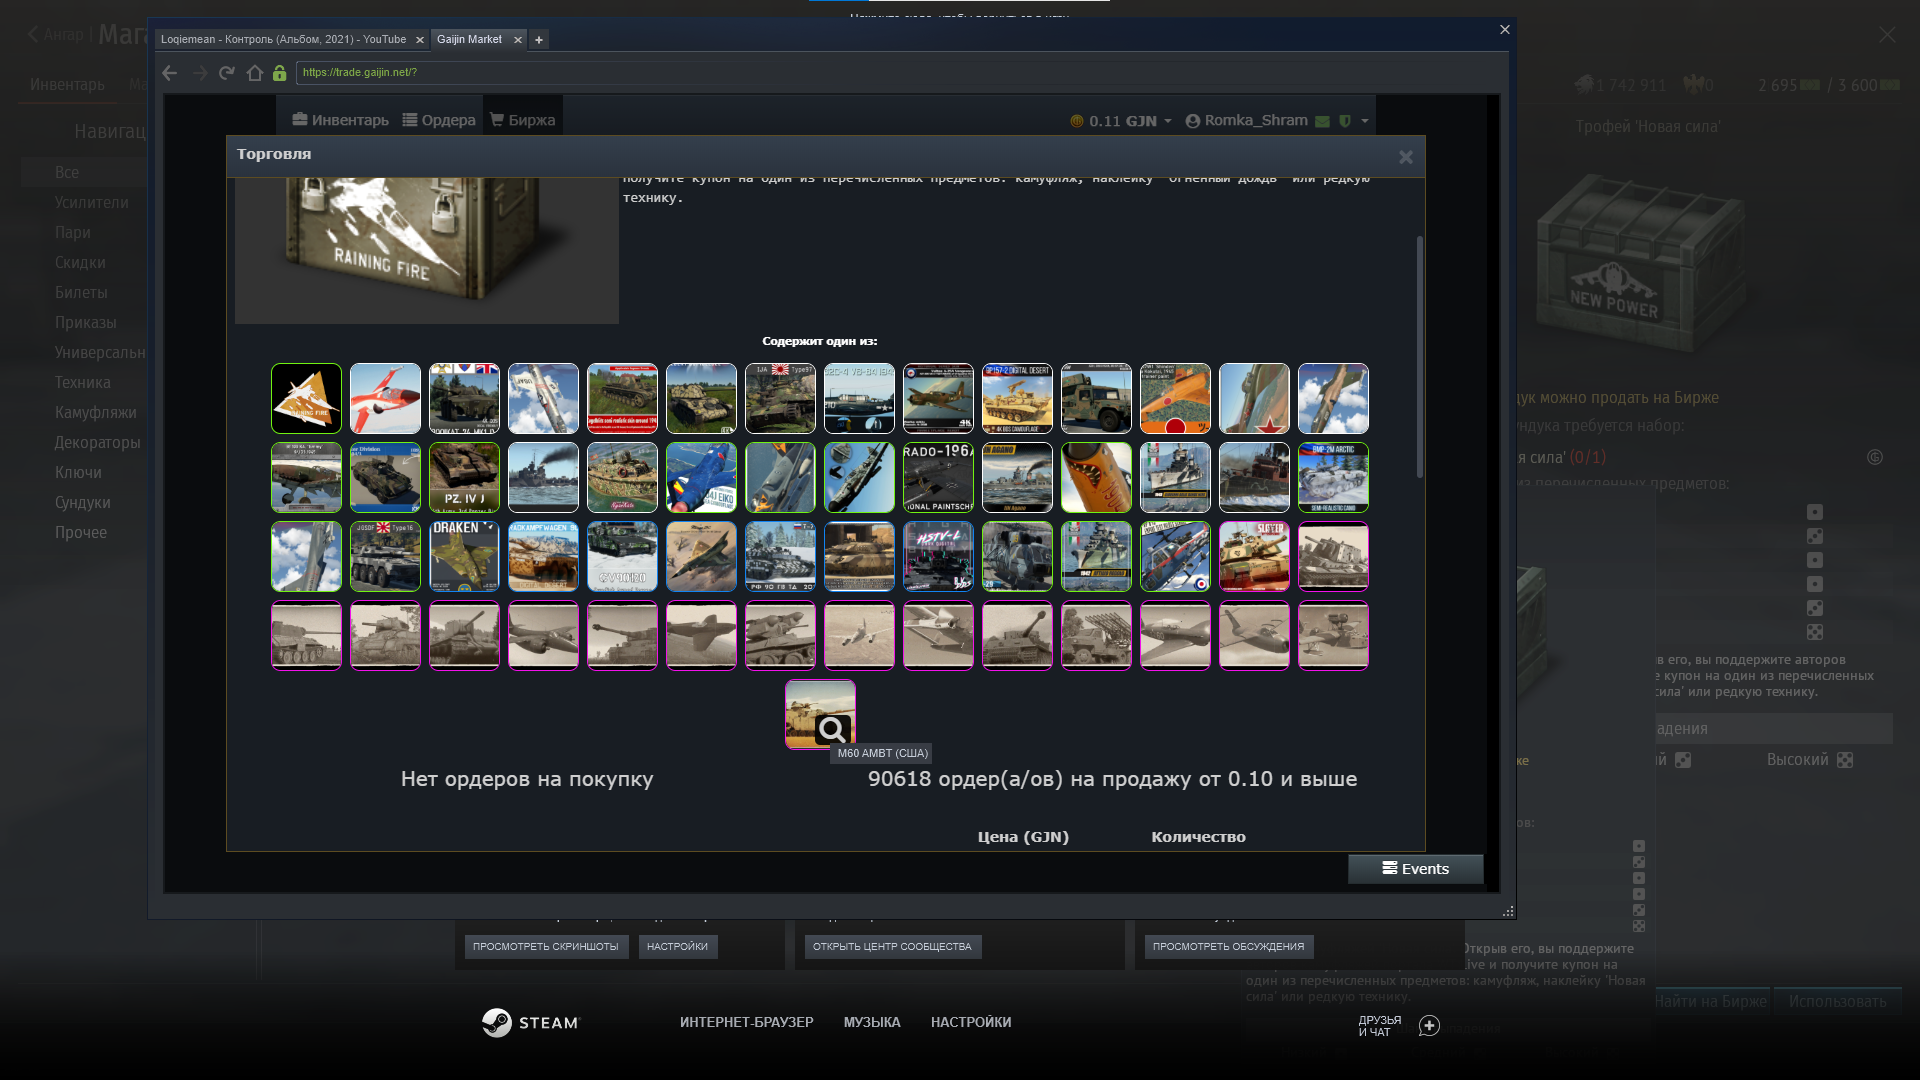Select the Raining Fire decal thumbnail
The image size is (1920, 1080).
point(306,398)
